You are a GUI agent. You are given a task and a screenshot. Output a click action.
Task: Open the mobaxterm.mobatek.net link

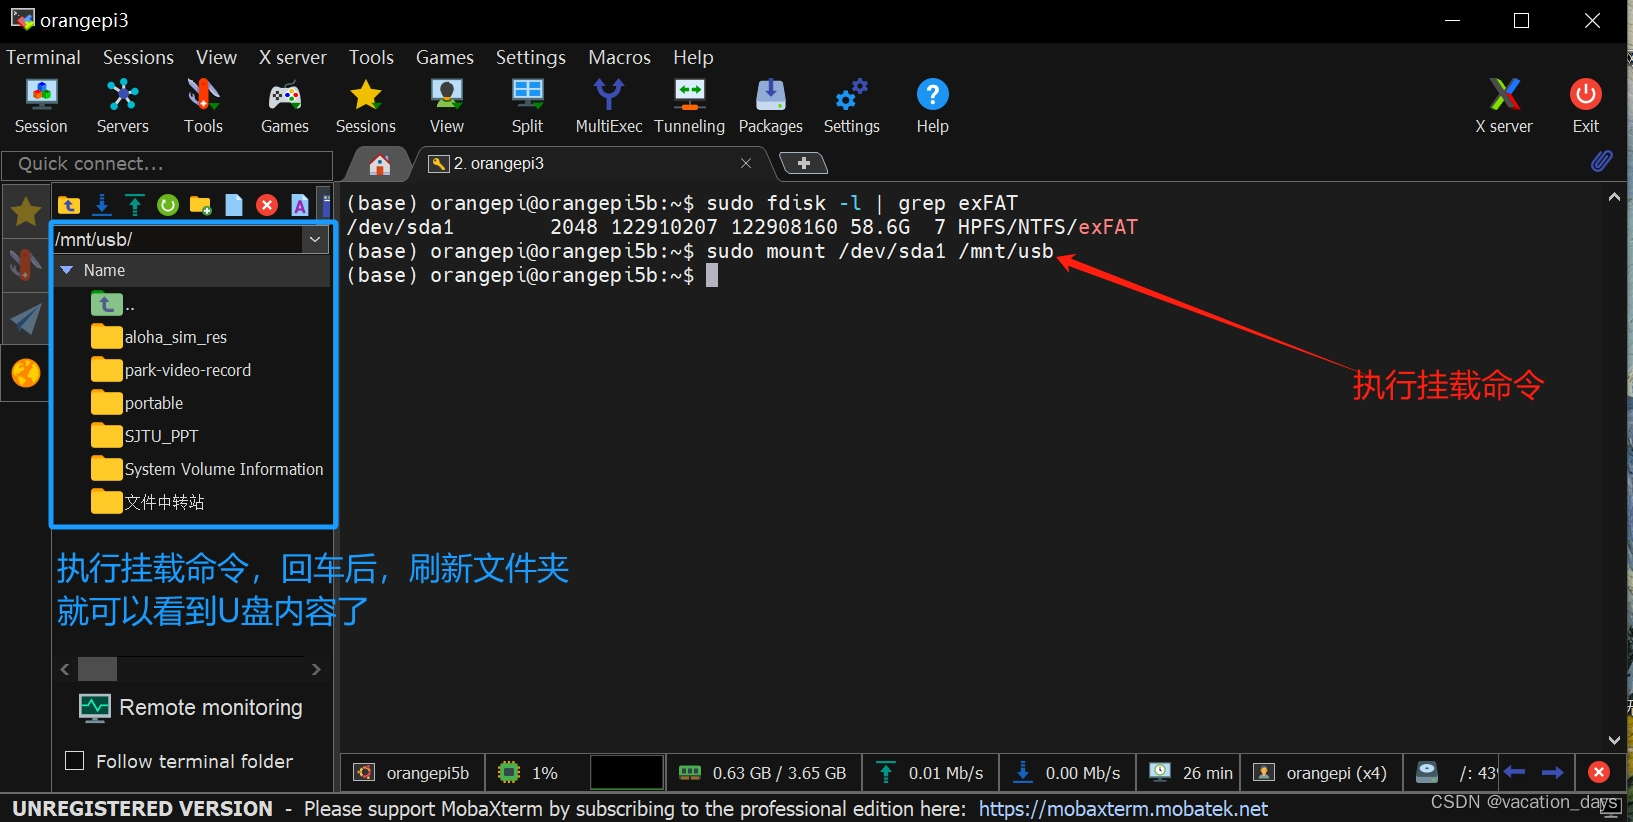1123,808
